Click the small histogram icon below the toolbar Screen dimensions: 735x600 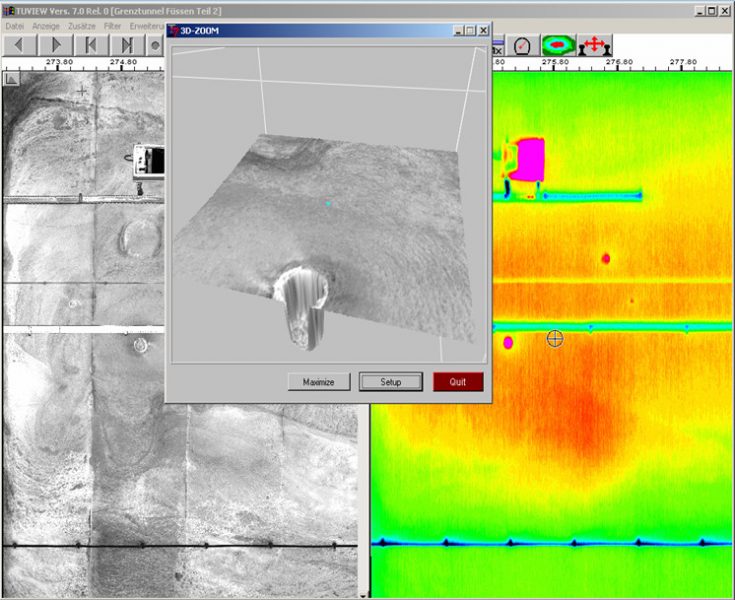click(11, 77)
